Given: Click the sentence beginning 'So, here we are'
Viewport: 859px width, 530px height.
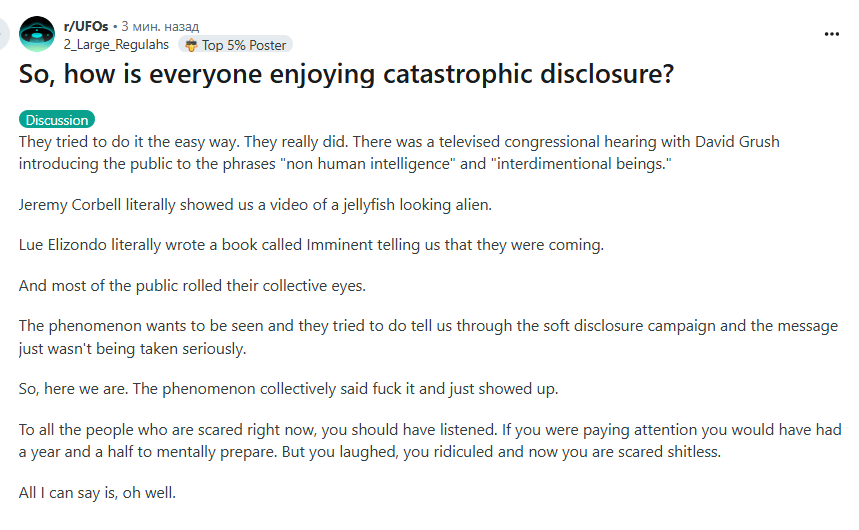Looking at the screenshot, I should [289, 389].
